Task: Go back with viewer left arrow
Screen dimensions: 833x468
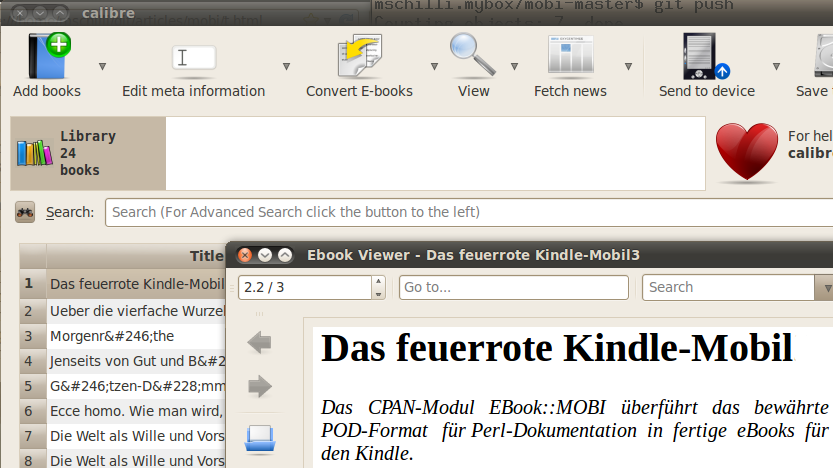Action: click(259, 343)
